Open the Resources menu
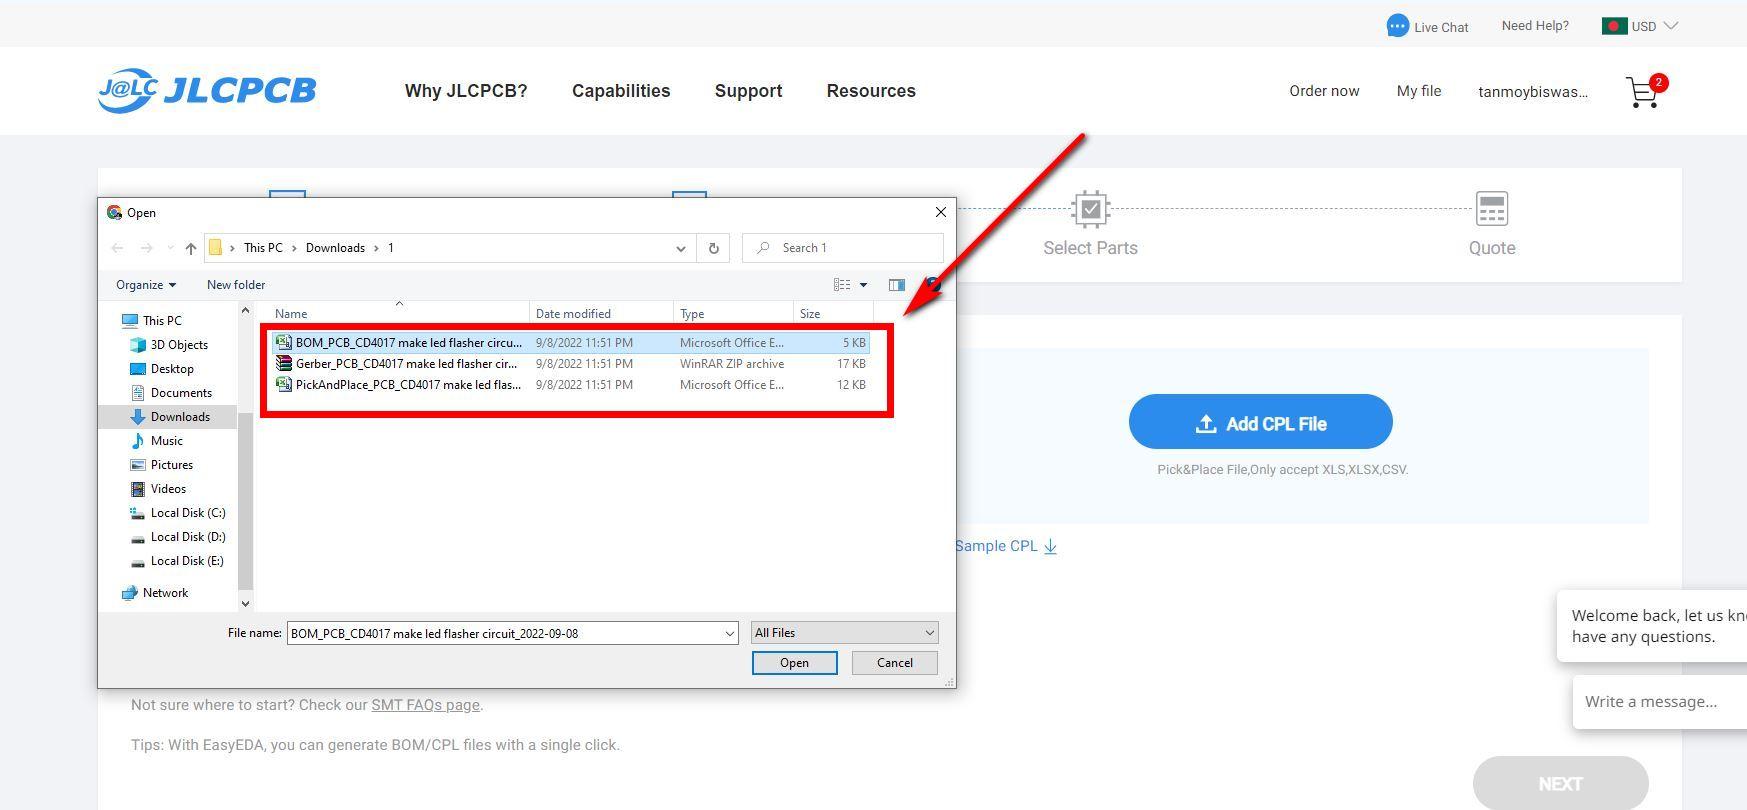The height and width of the screenshot is (810, 1747). click(x=871, y=91)
